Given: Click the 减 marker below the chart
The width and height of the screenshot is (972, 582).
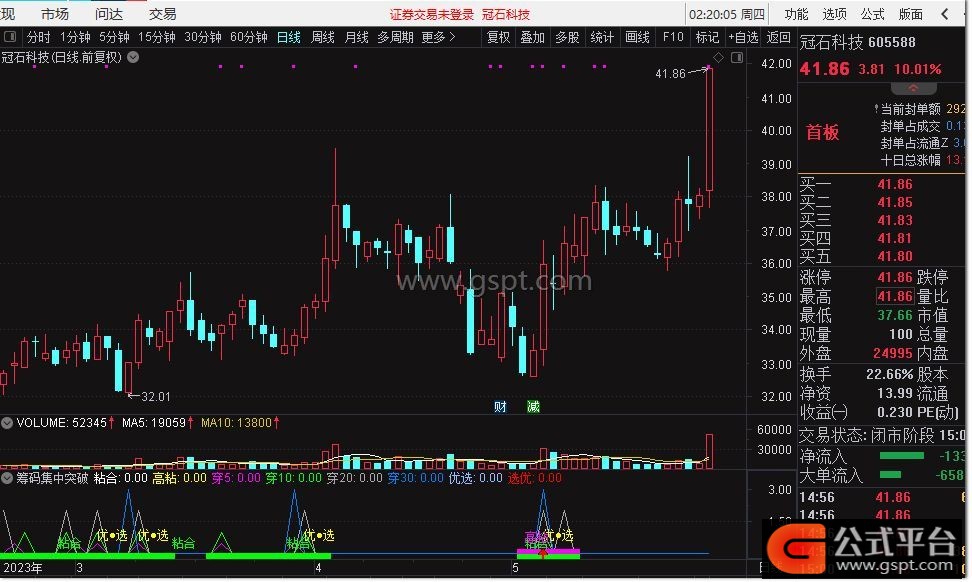Looking at the screenshot, I should (x=533, y=407).
